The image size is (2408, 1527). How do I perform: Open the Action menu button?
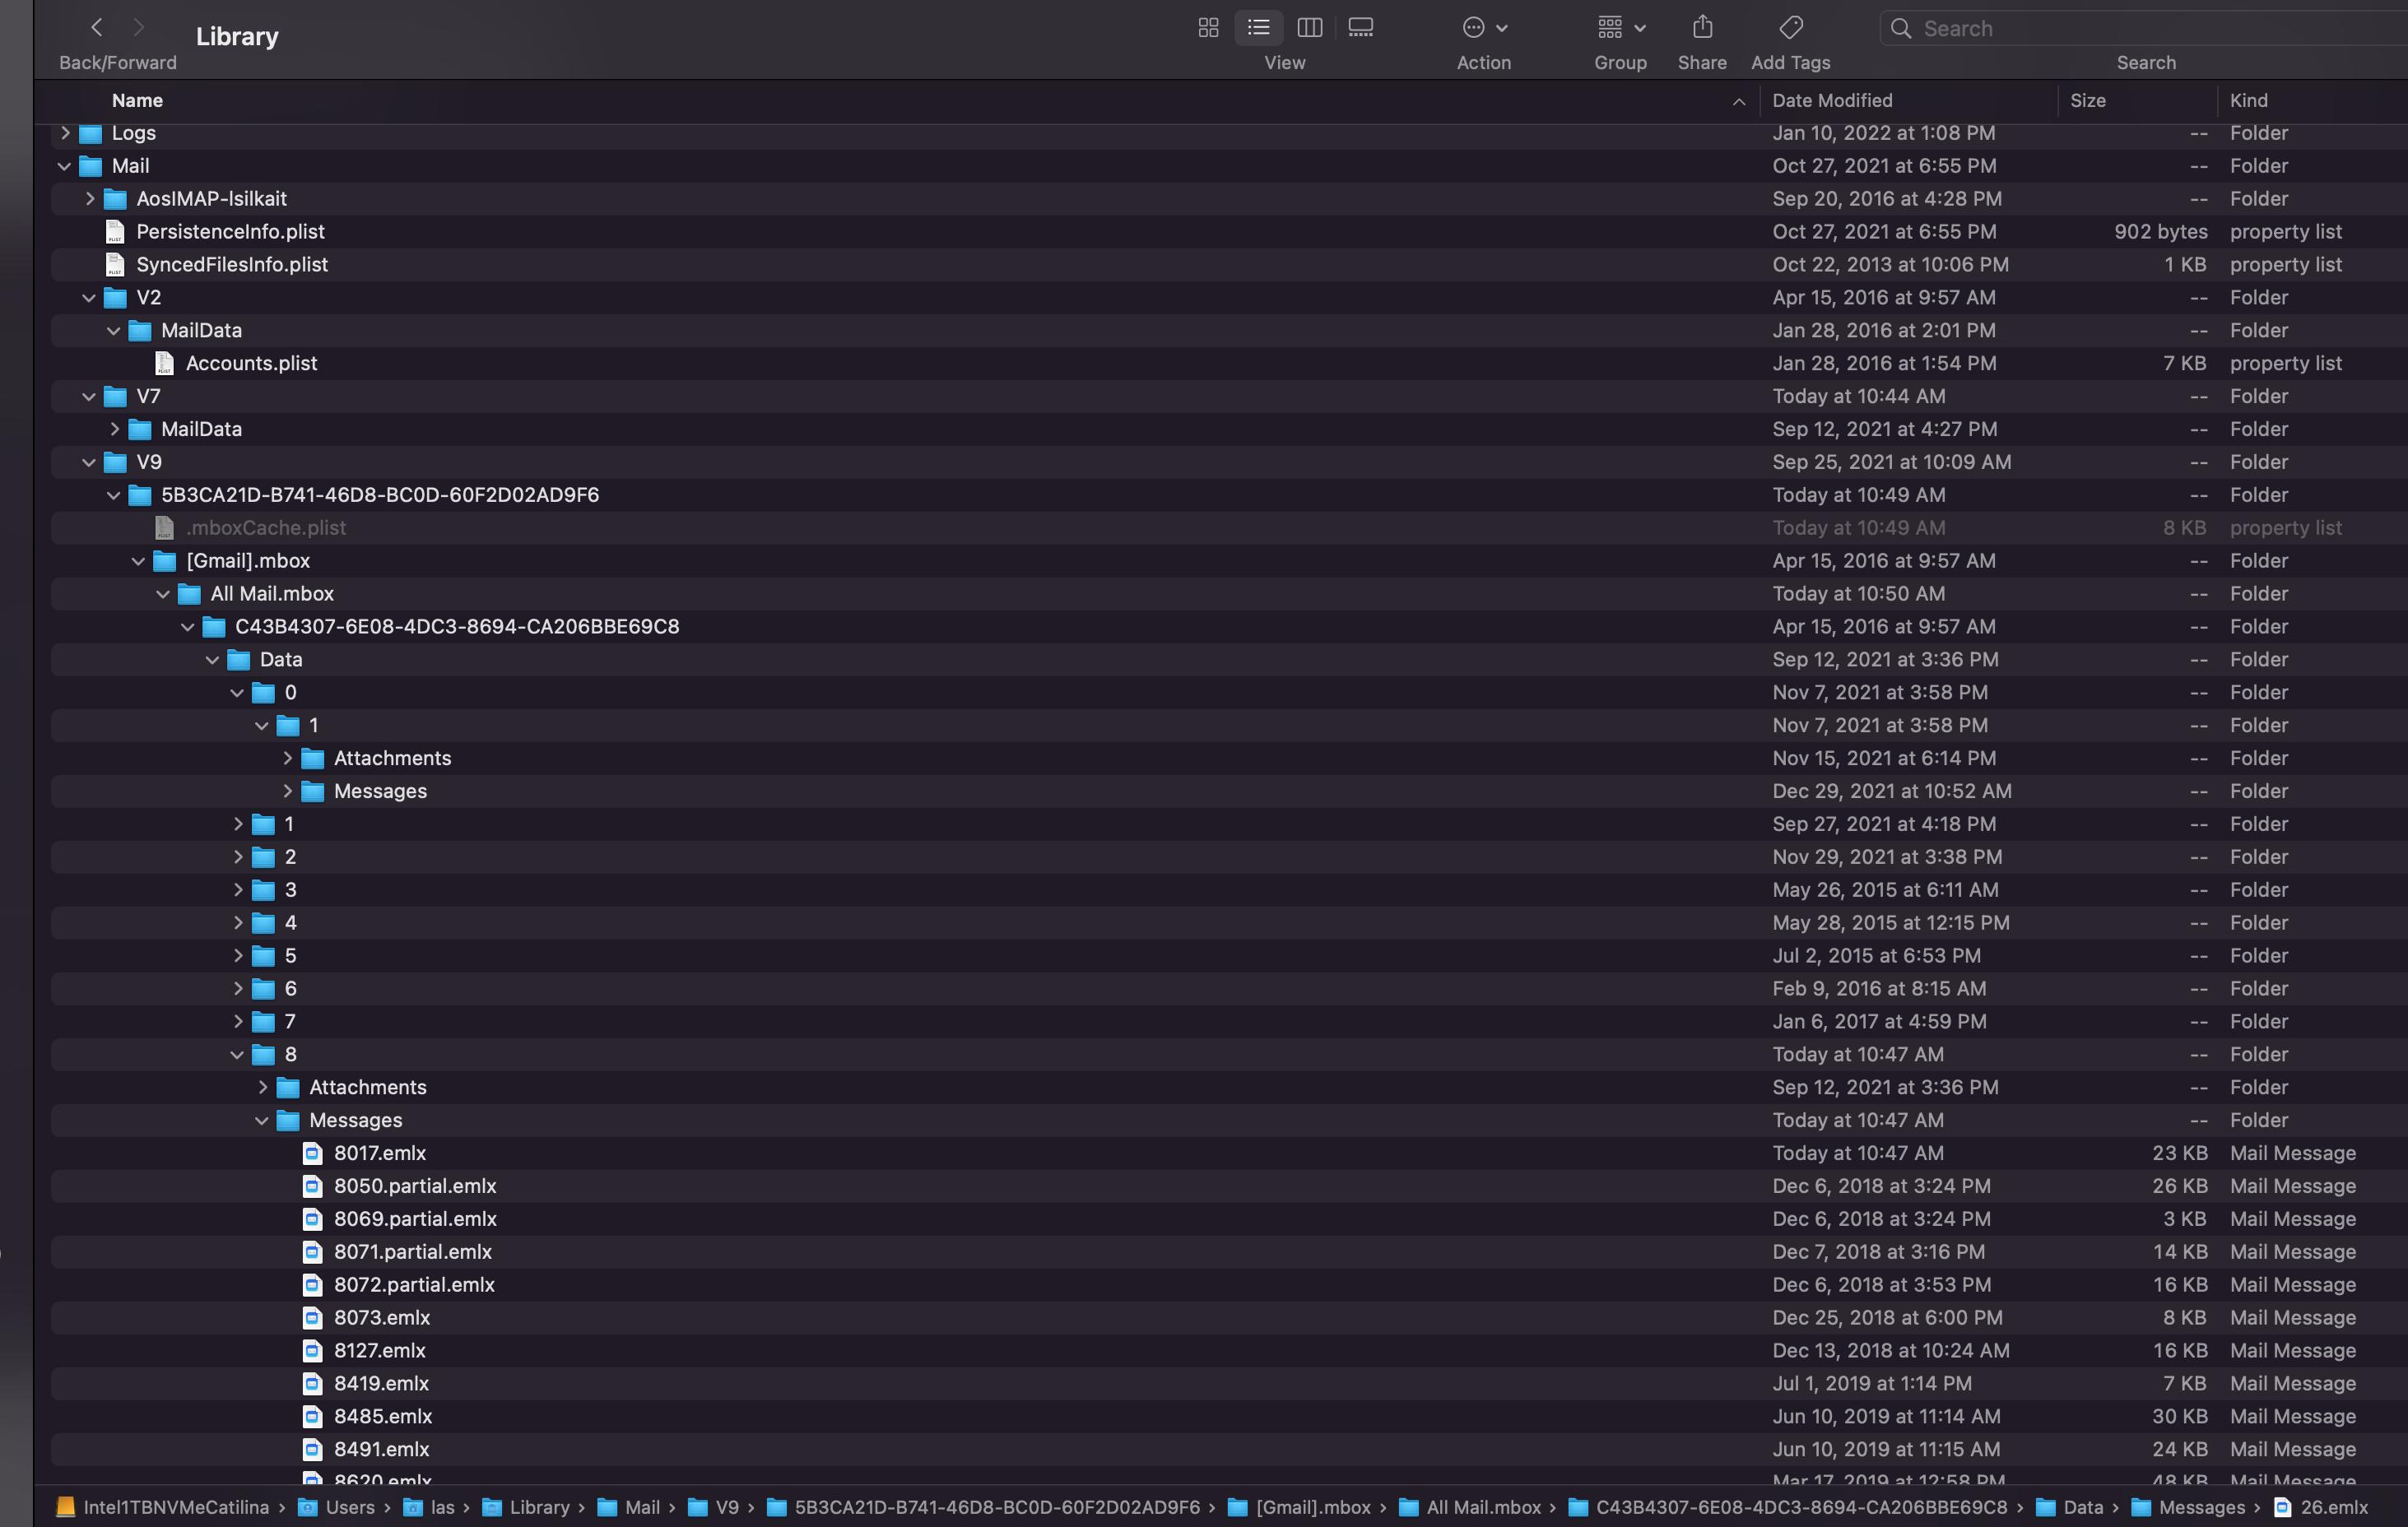[1484, 28]
